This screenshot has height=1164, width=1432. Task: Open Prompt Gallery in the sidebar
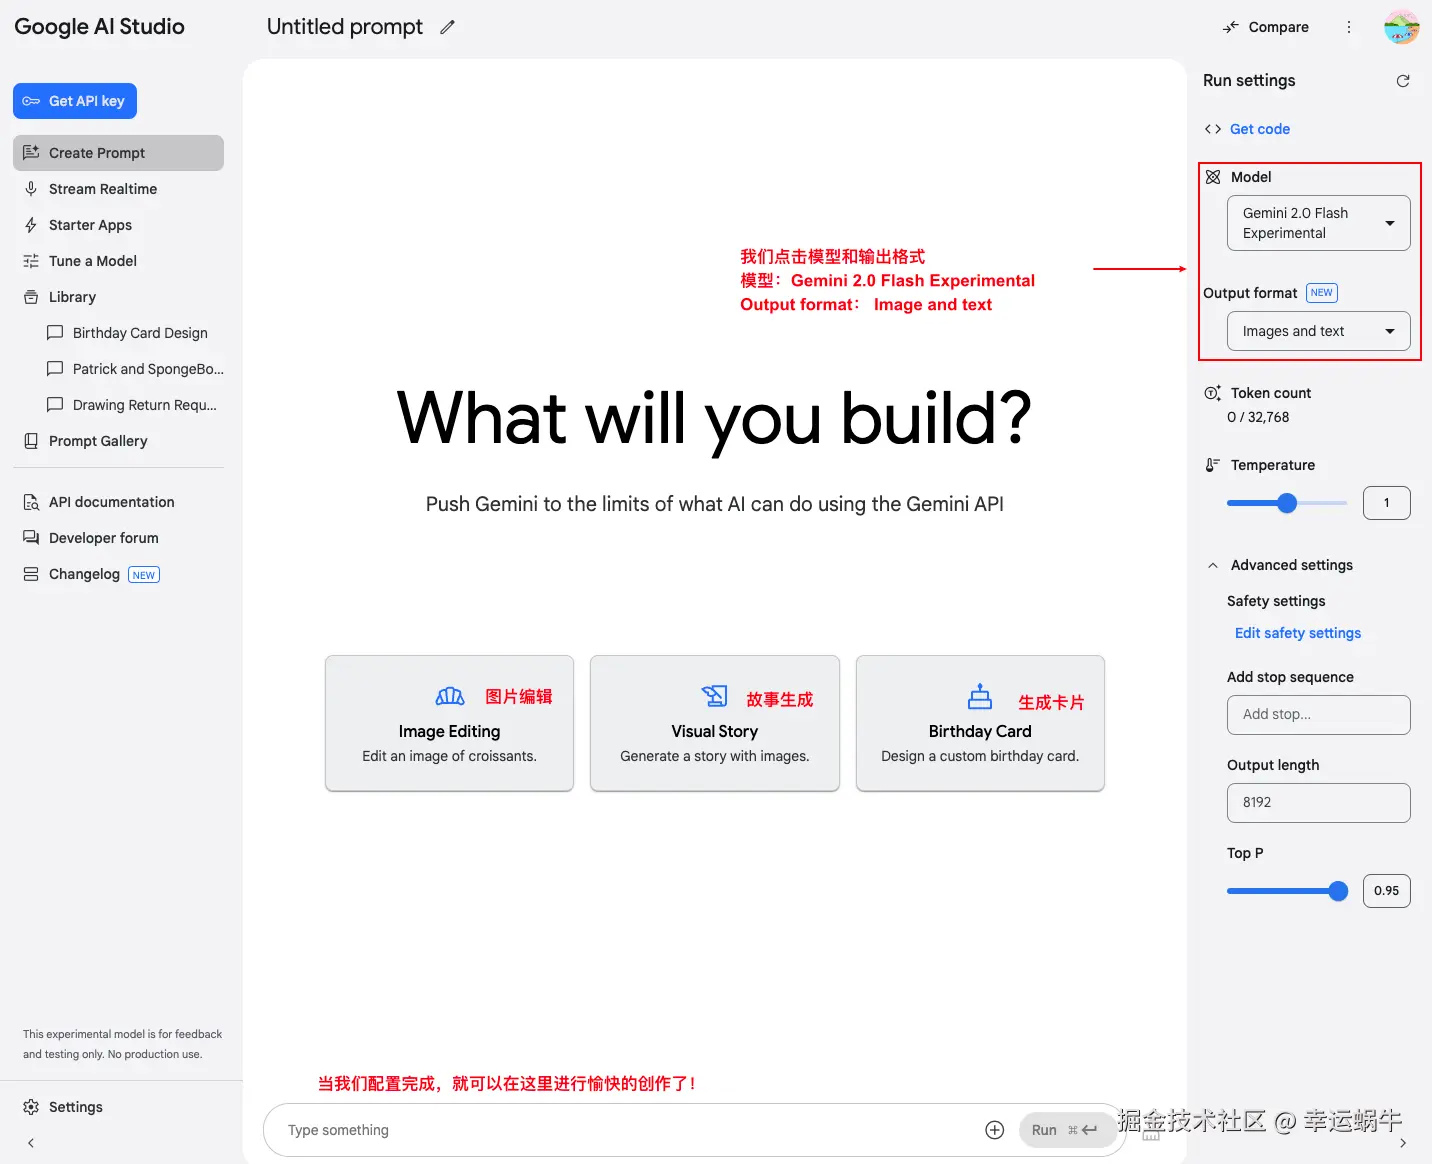pos(118,441)
